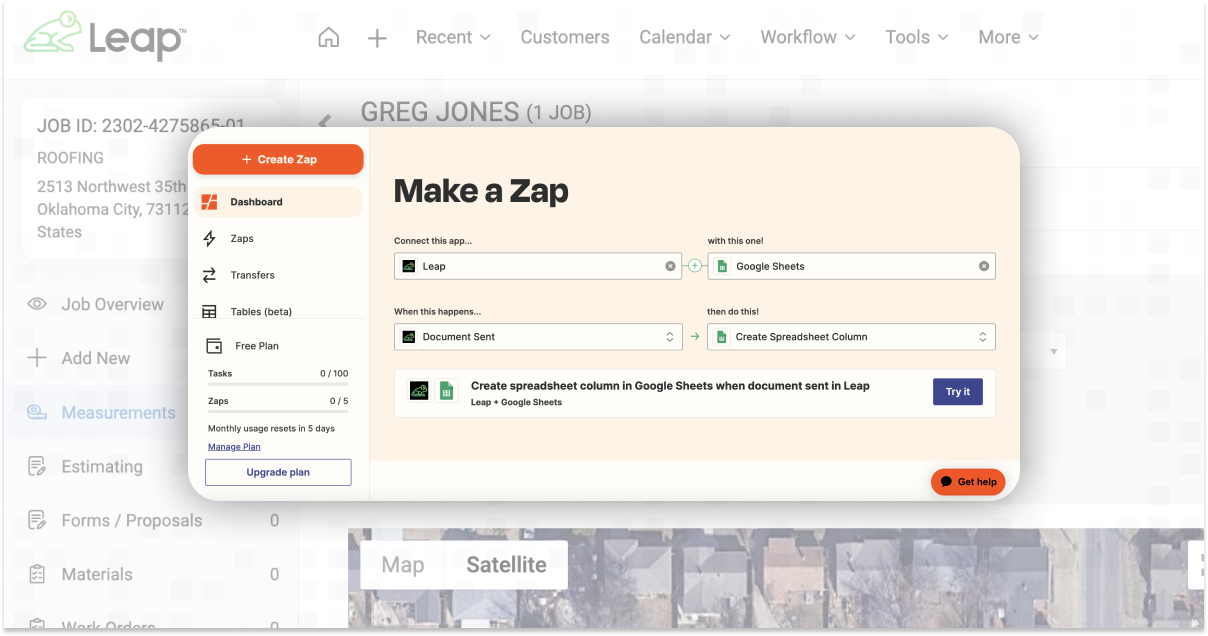Click the Get help chat bubble
This screenshot has width=1208, height=636.
click(x=968, y=482)
